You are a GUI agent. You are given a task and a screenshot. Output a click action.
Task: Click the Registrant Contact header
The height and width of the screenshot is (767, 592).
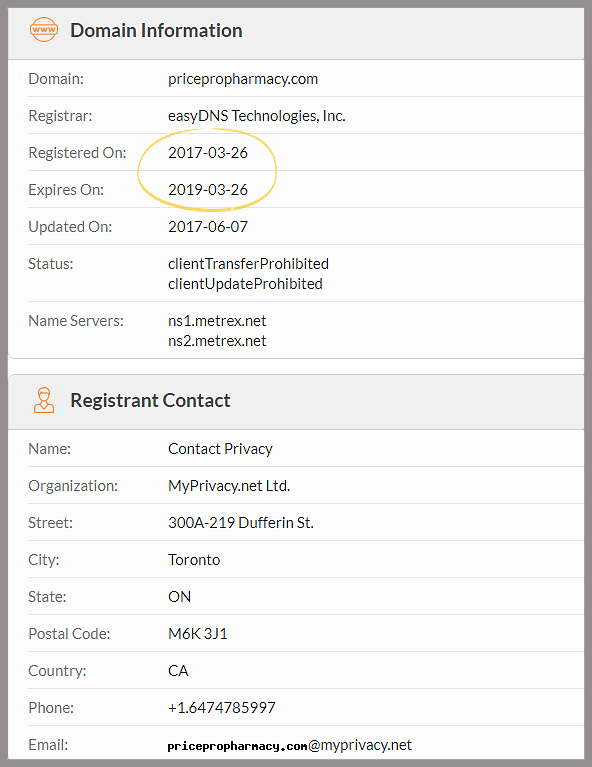point(150,400)
